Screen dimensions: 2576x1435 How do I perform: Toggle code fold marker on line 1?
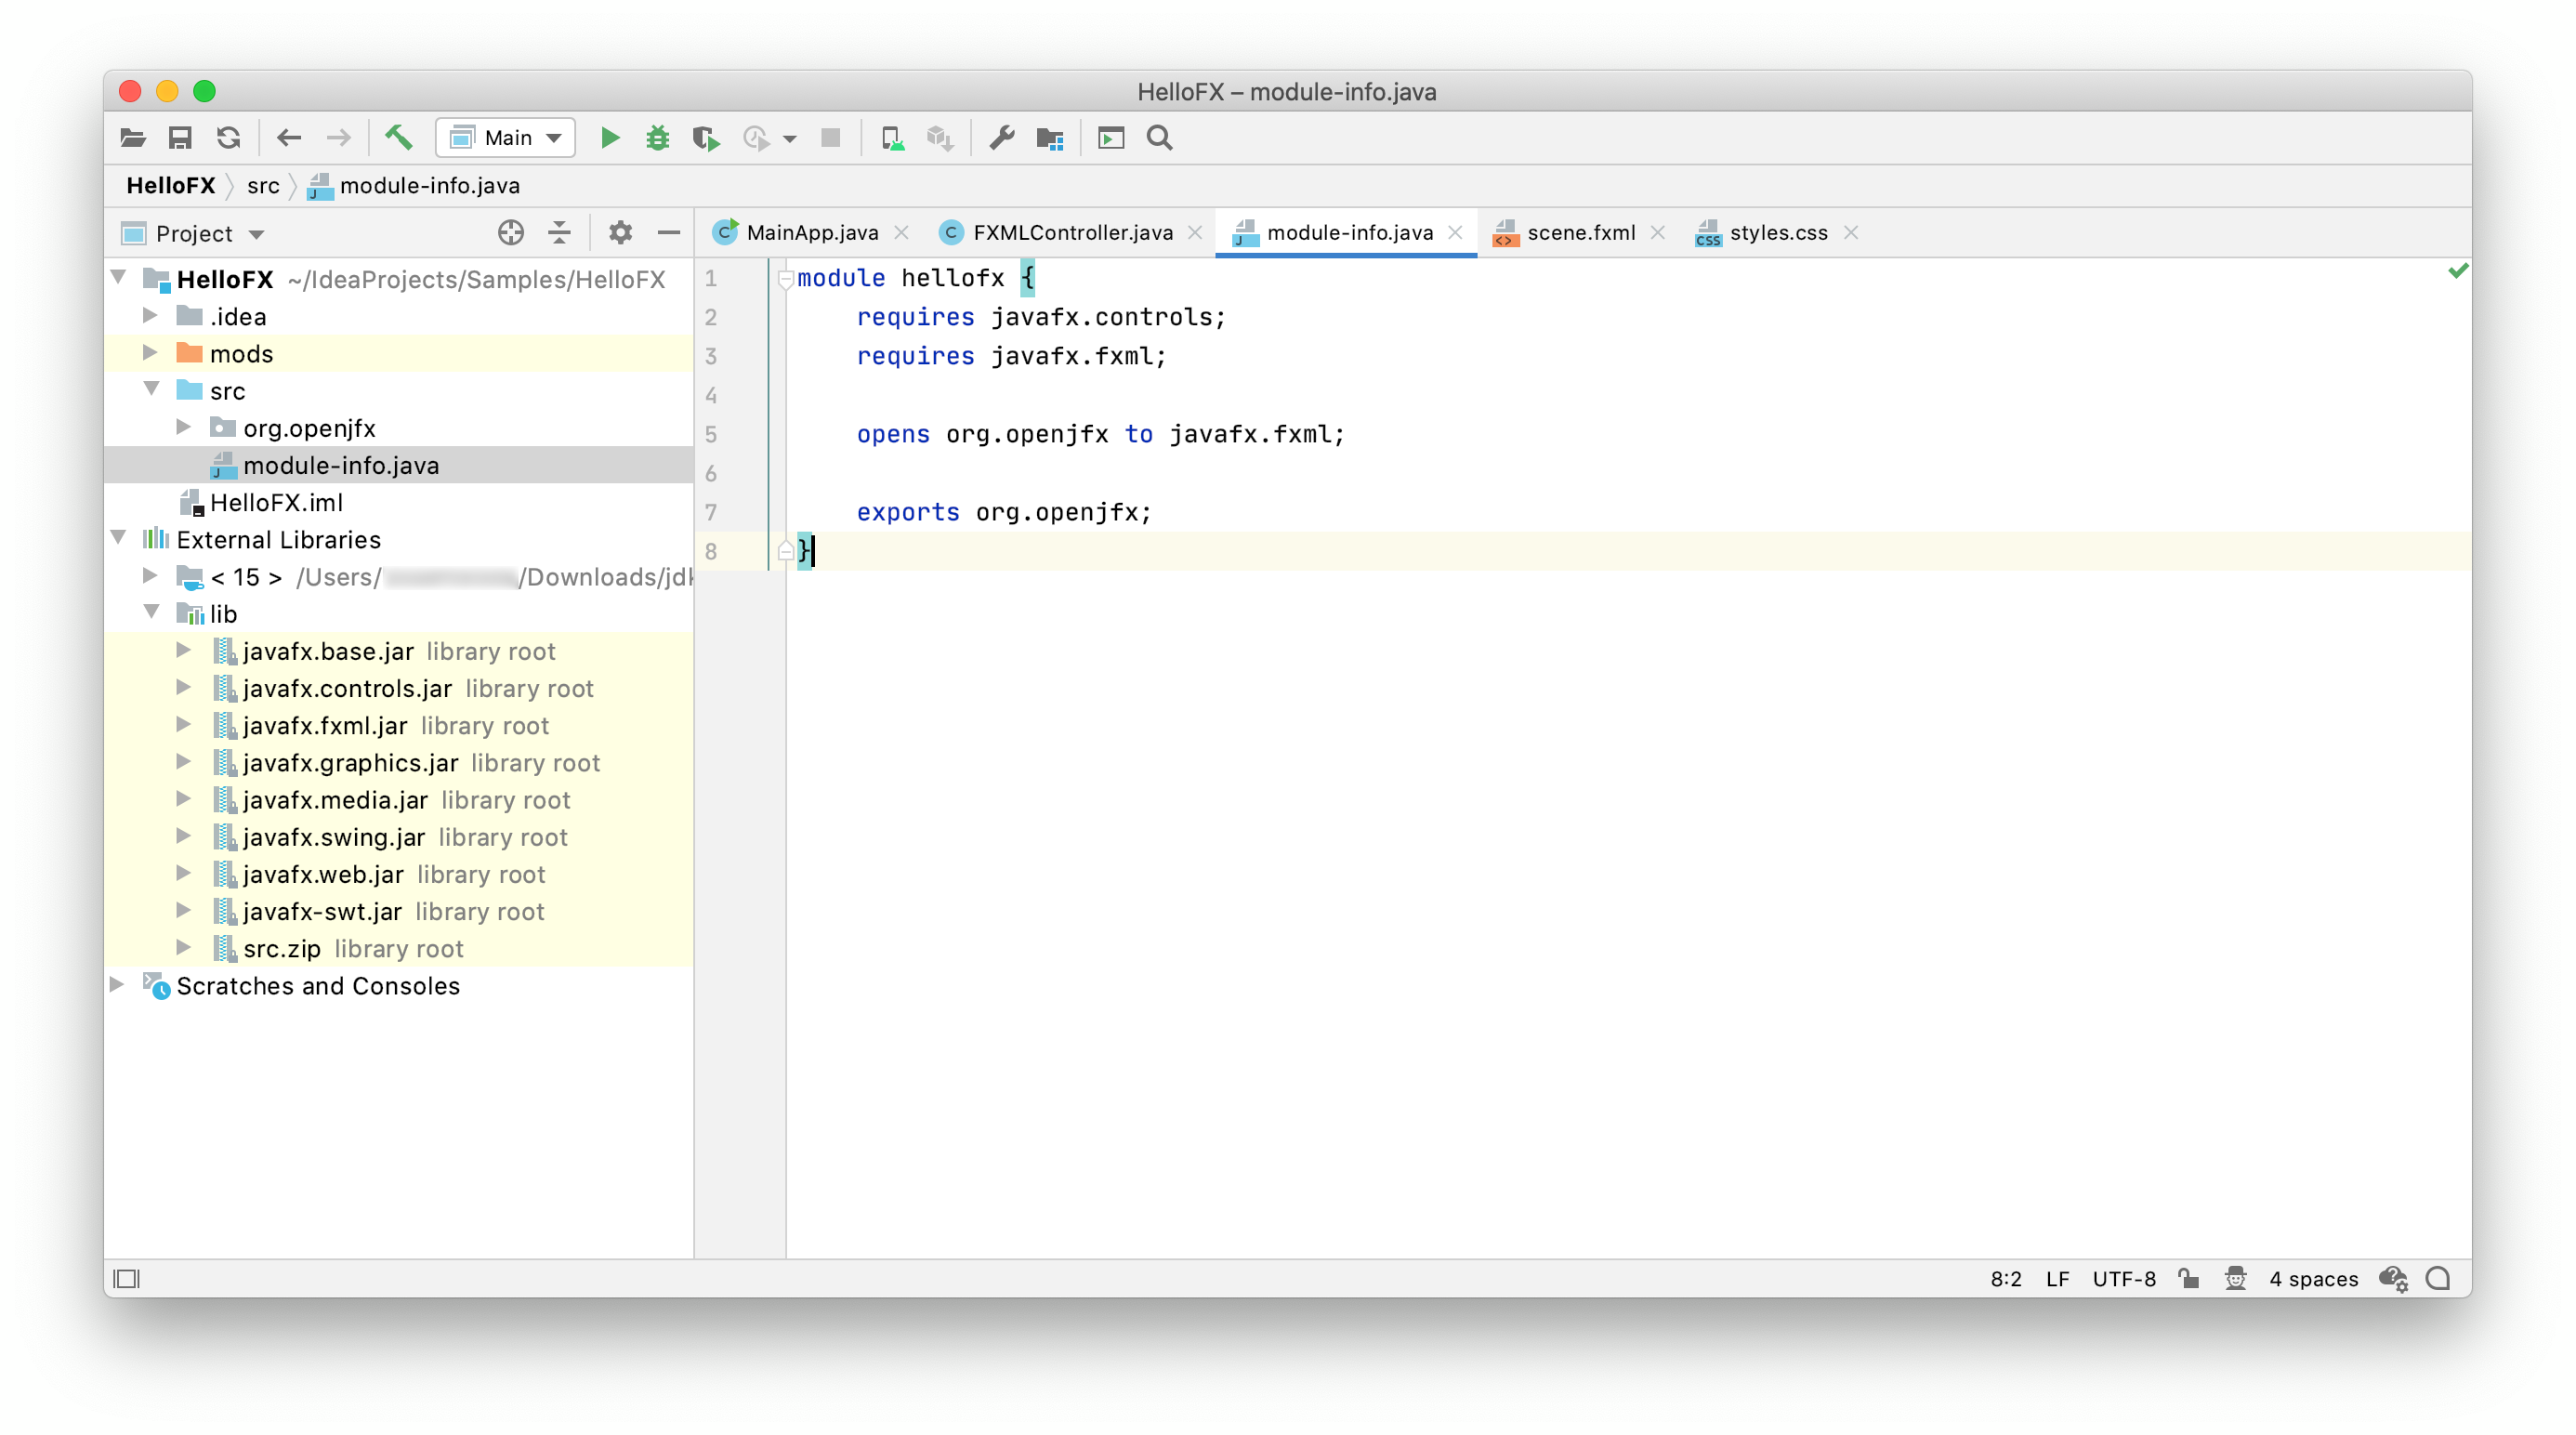[785, 279]
